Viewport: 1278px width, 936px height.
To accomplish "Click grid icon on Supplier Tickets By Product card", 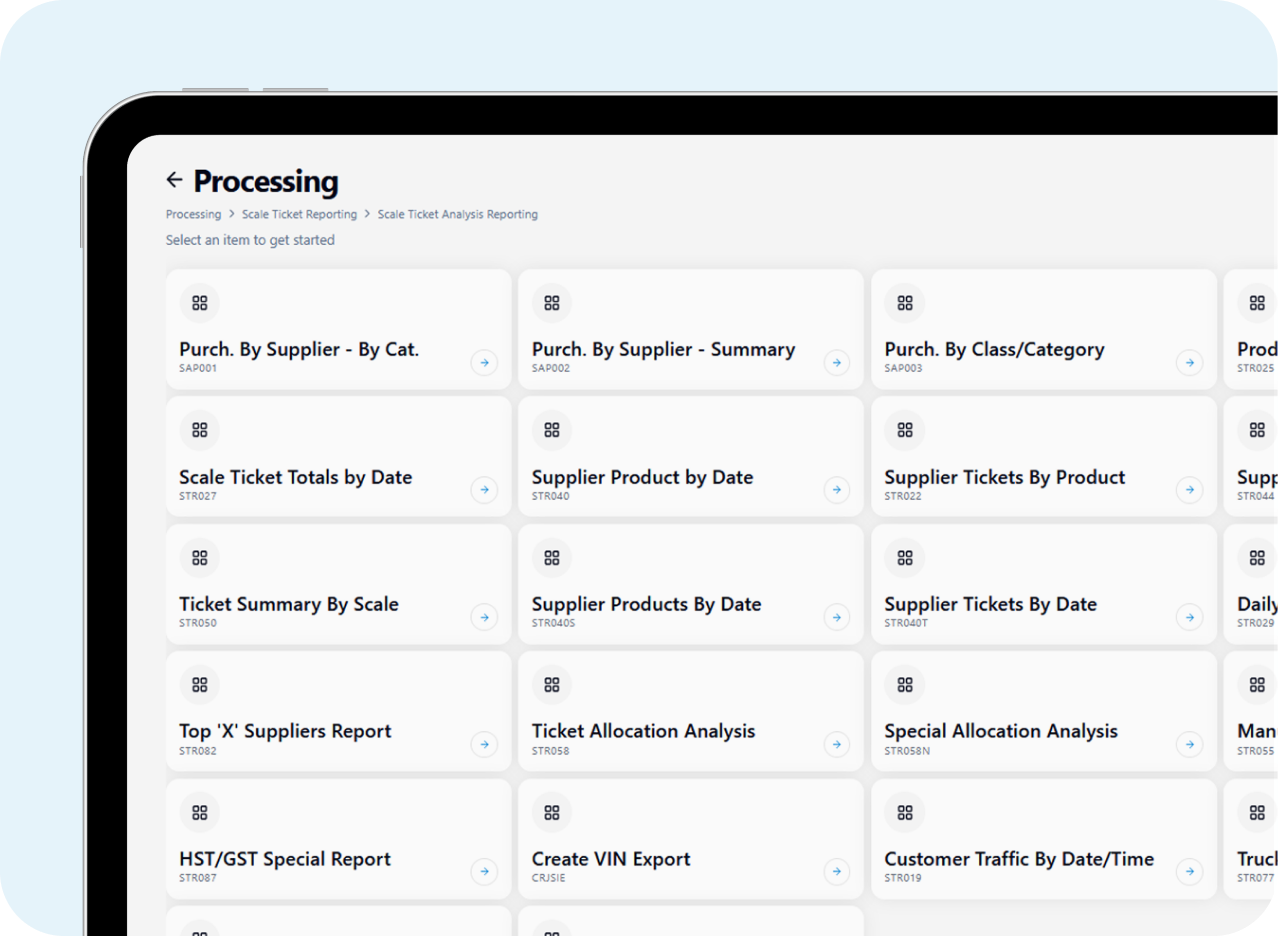I will [905, 430].
